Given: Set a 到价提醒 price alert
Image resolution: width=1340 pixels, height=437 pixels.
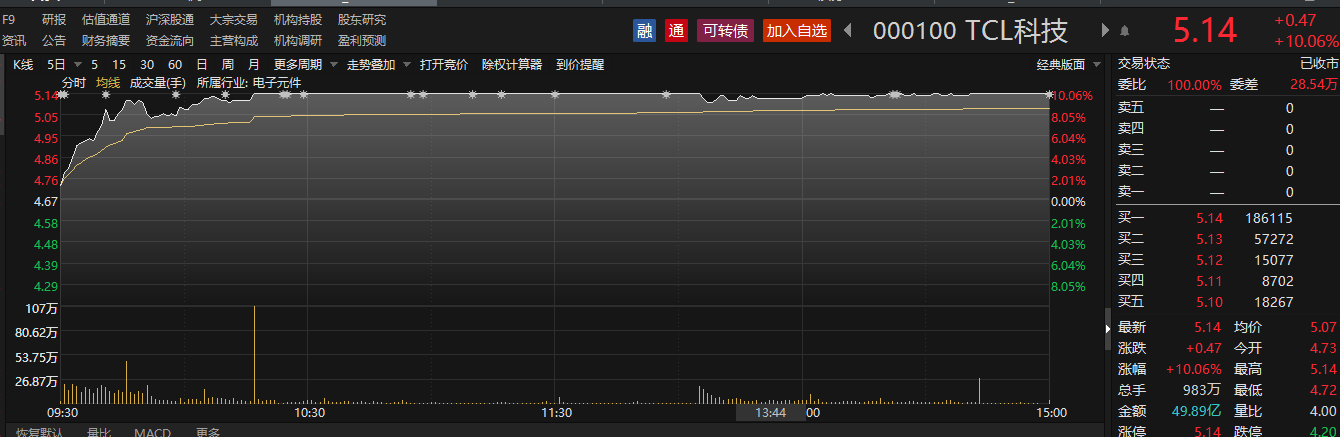Looking at the screenshot, I should click(580, 64).
